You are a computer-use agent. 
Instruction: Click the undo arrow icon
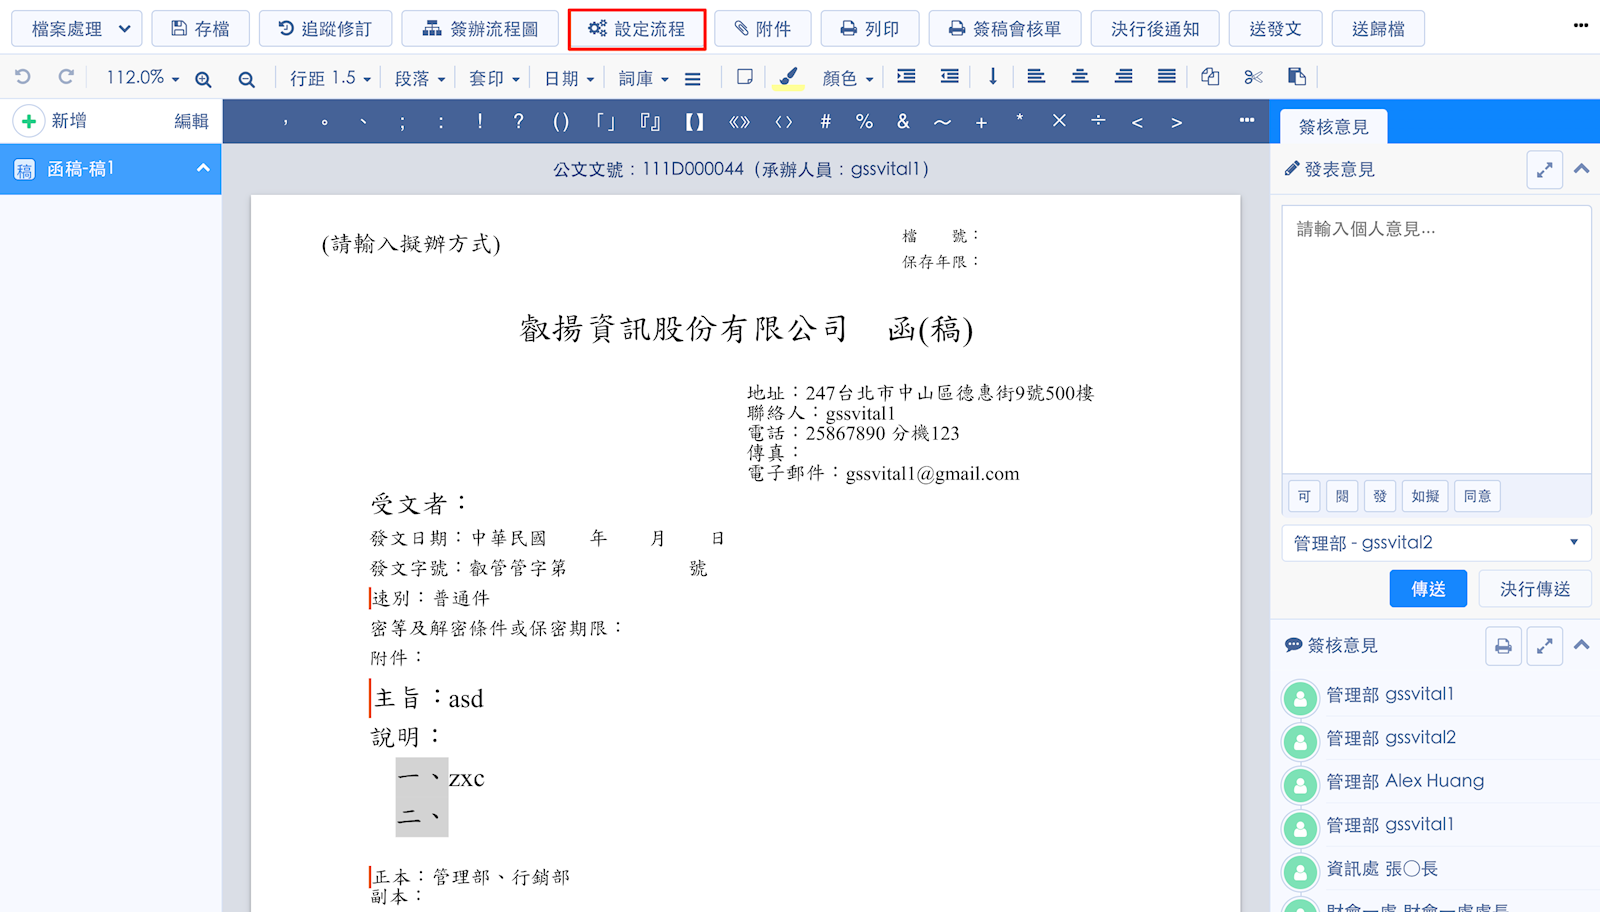click(x=23, y=77)
